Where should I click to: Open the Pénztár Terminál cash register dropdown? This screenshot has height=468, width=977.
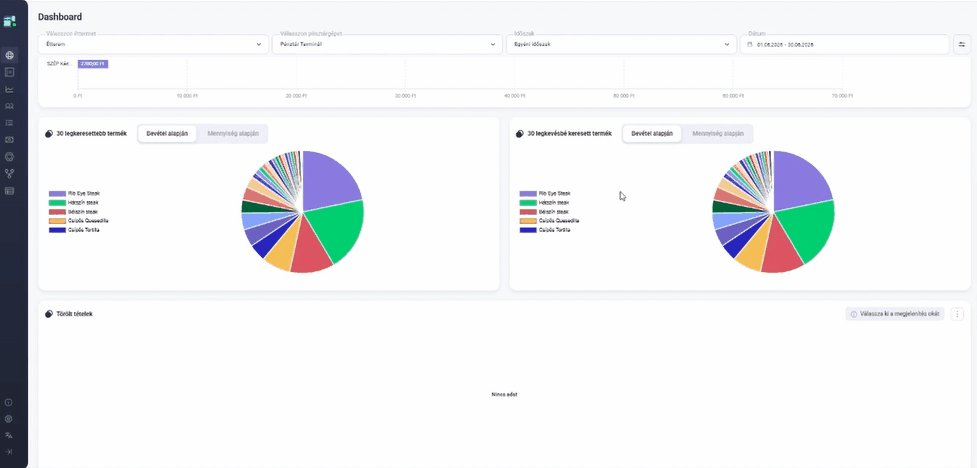tap(388, 44)
